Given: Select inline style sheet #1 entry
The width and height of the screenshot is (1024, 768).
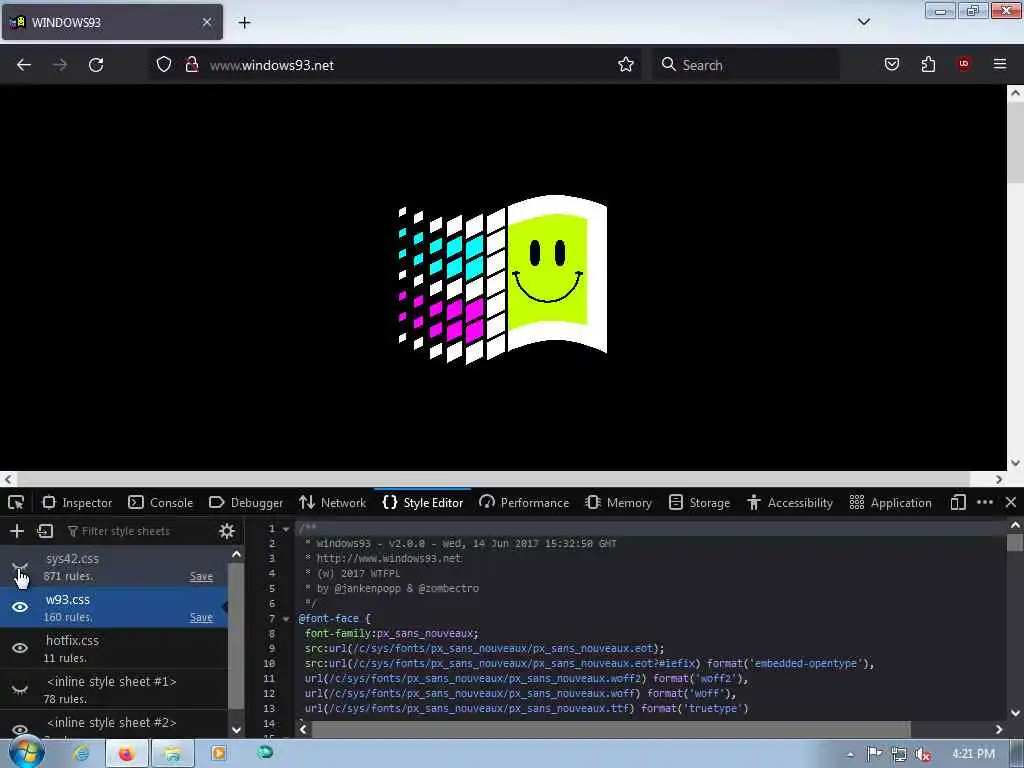Looking at the screenshot, I should 114,689.
